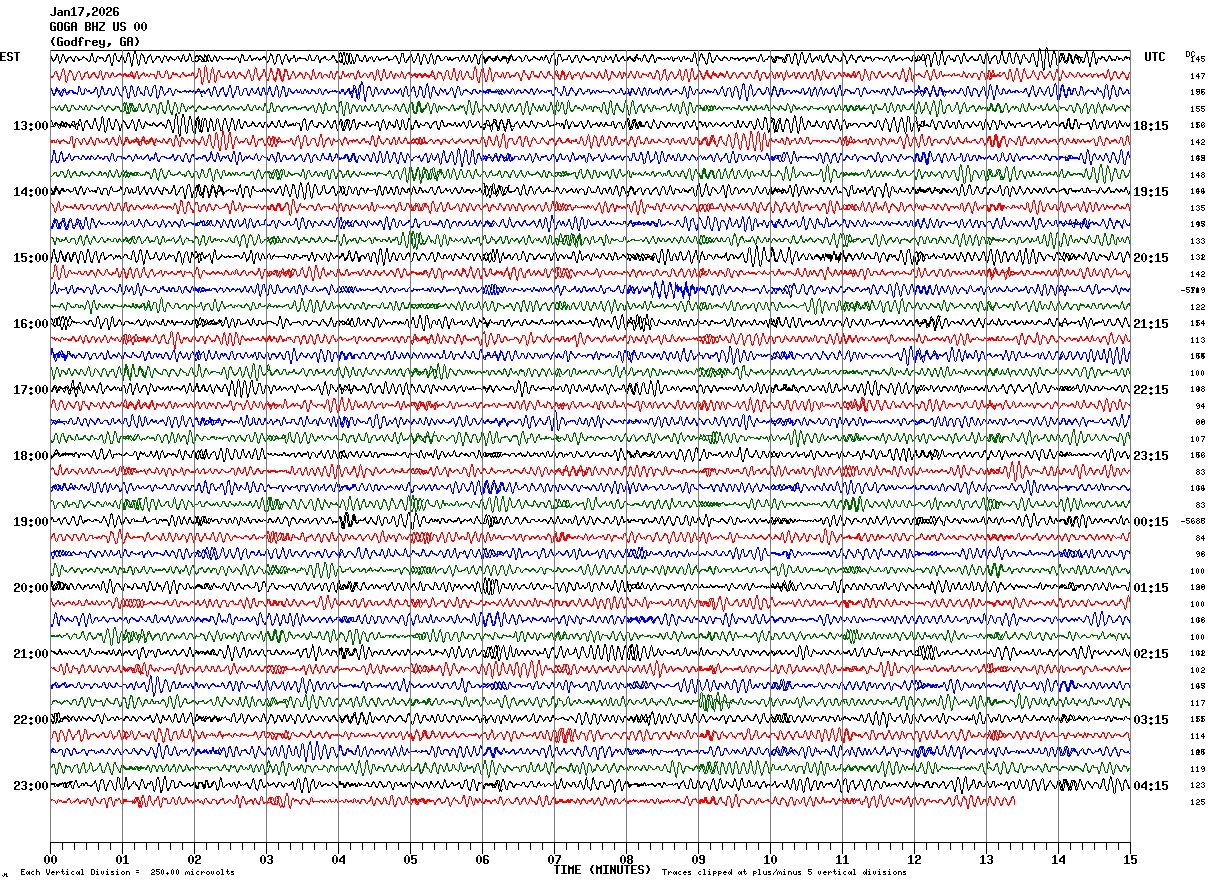
Task: Click the "14:00" EST time label
Action: [x=31, y=192]
